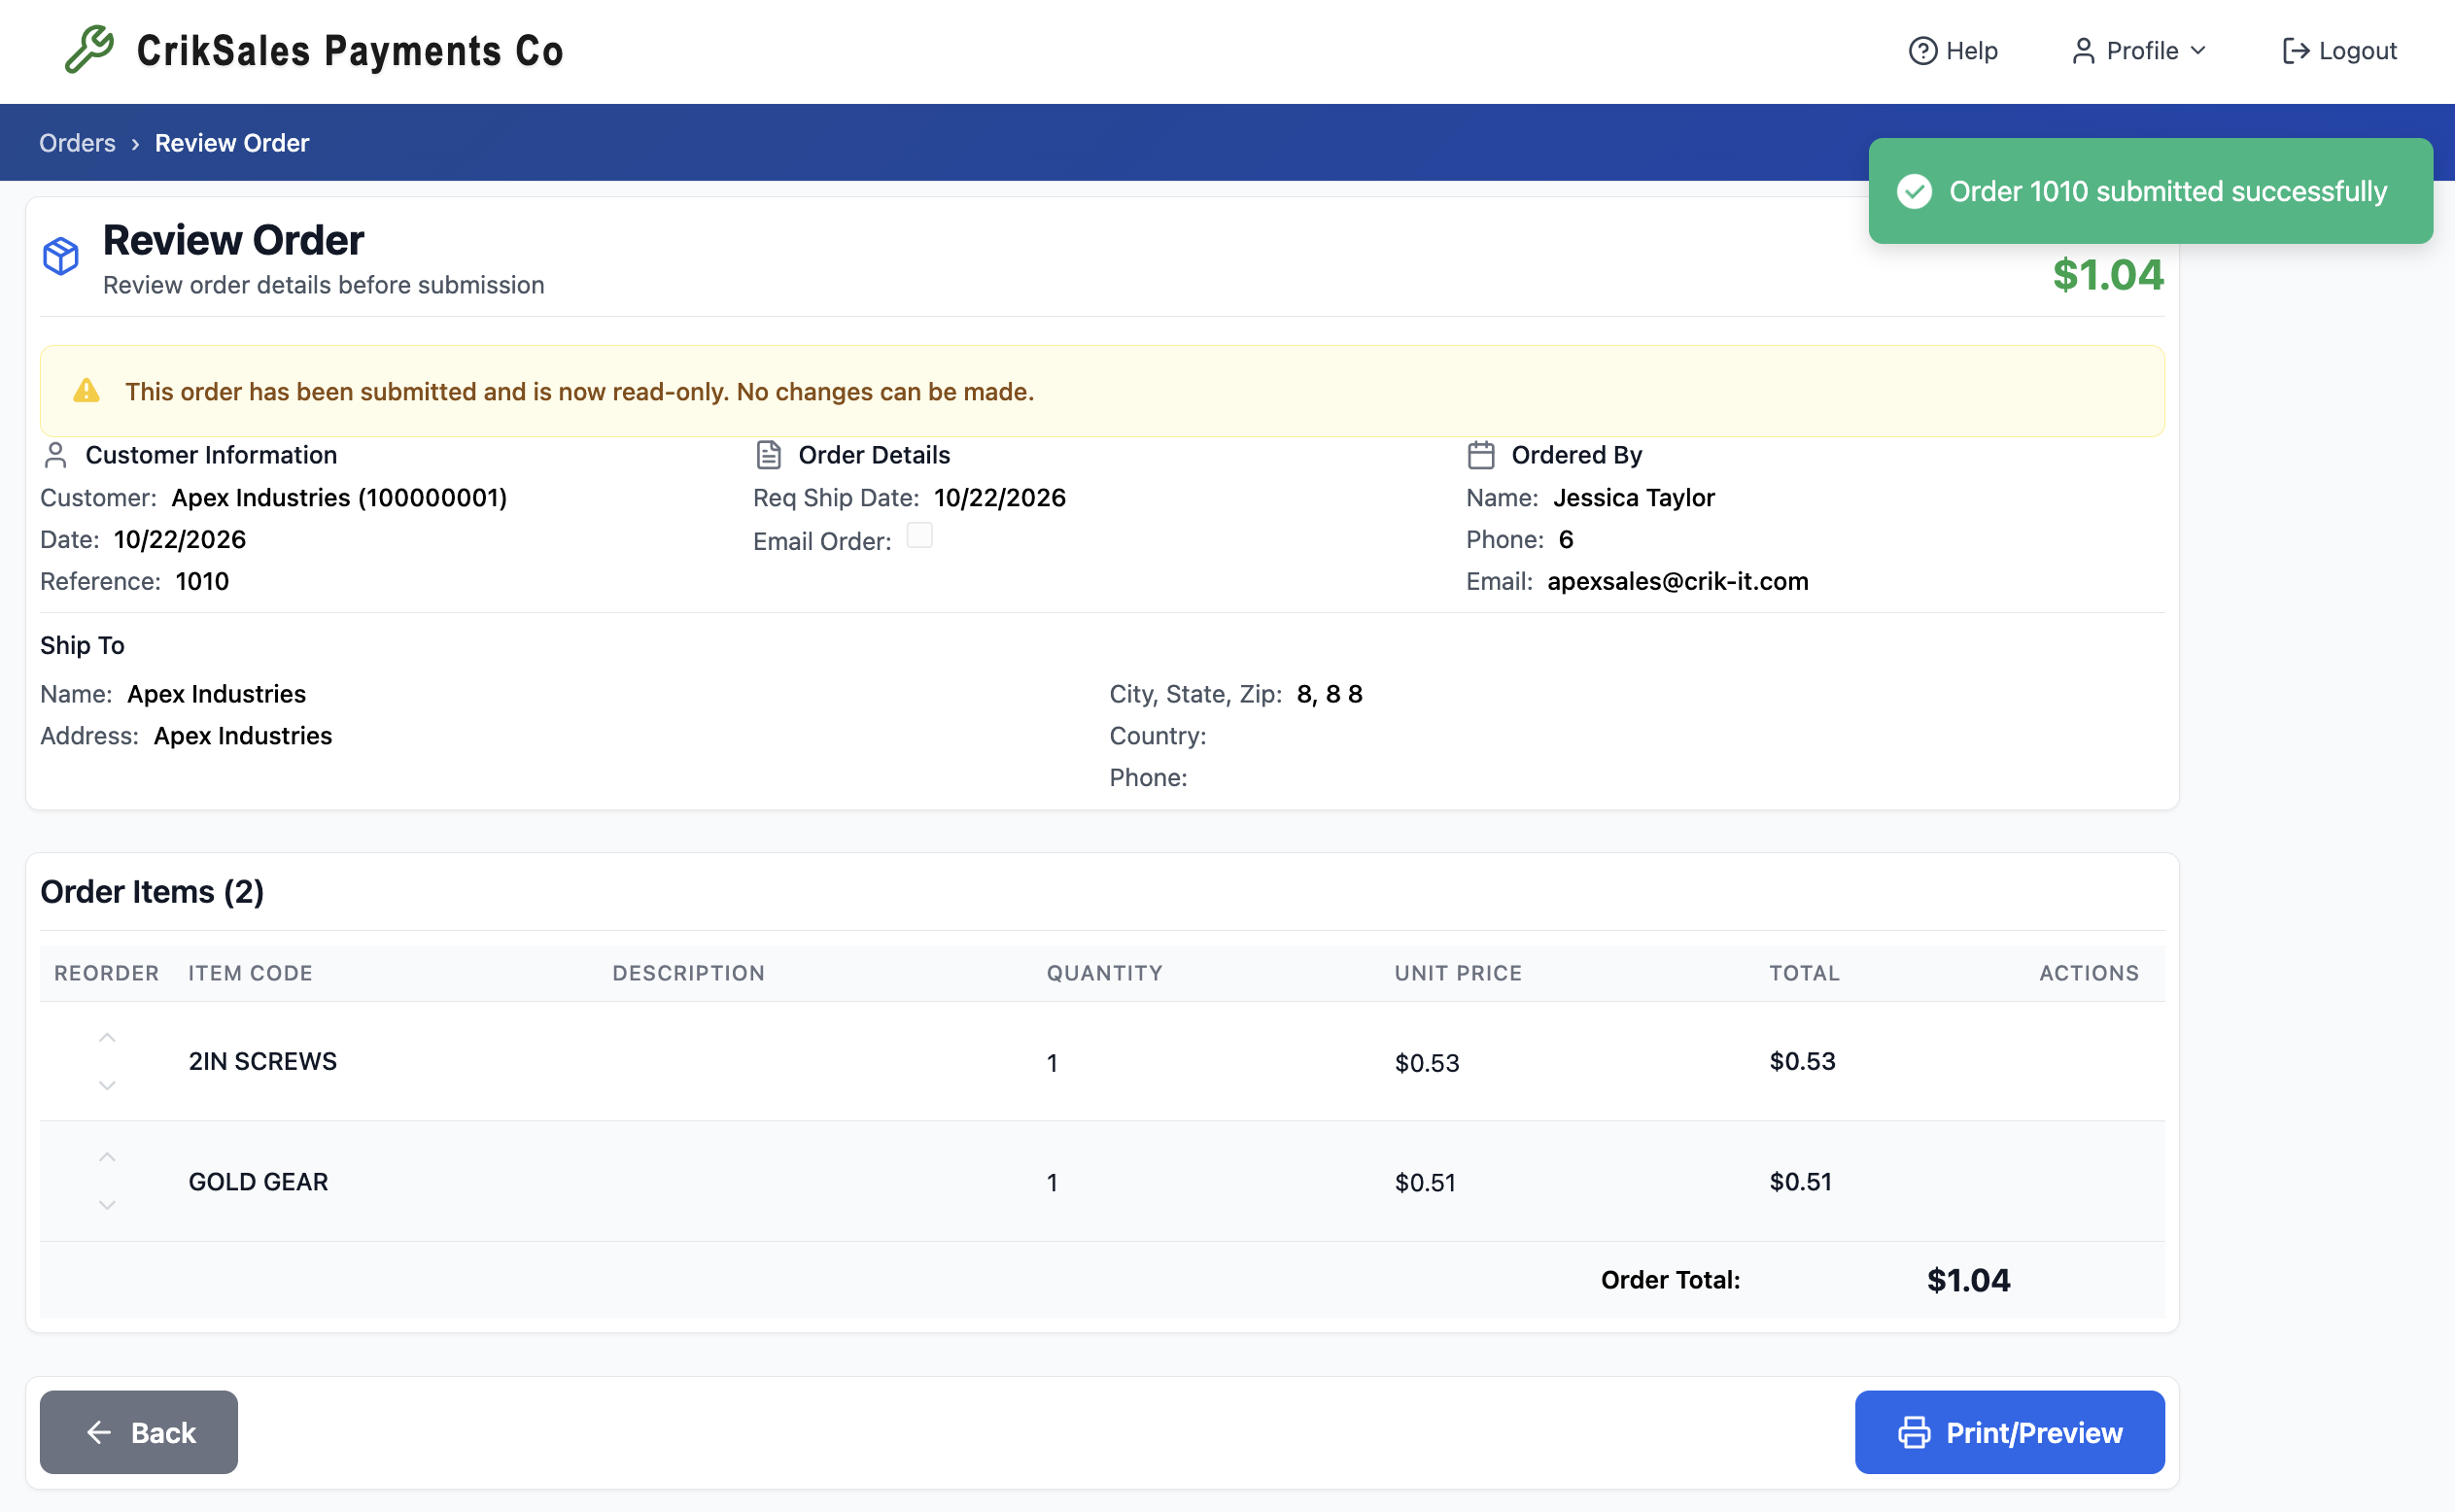
Task: Click the '$0.51' unit price cell
Action: tap(1425, 1183)
